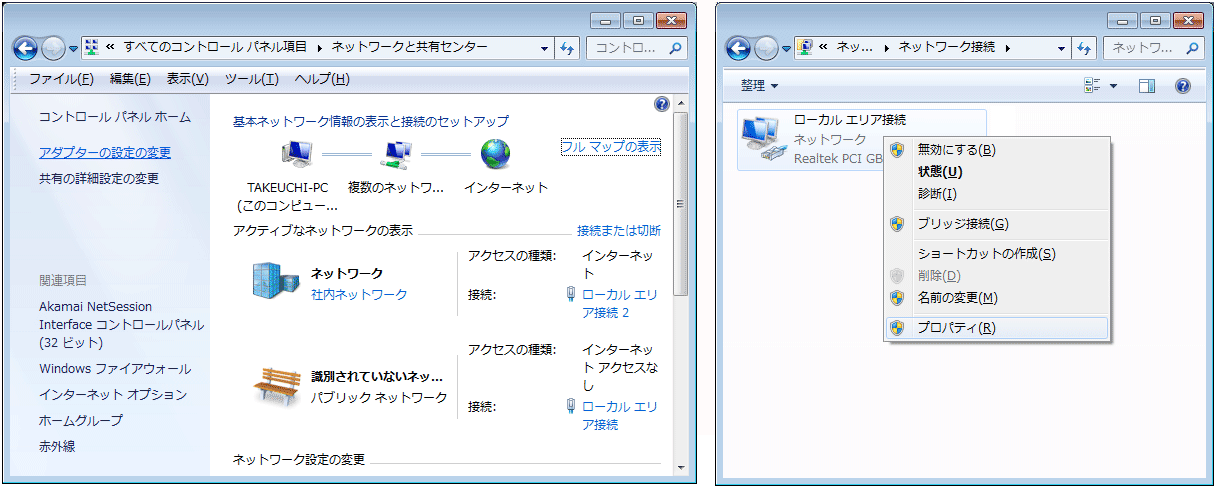
Task: Choose 無効にする(B) from context menu
Action: pos(997,150)
